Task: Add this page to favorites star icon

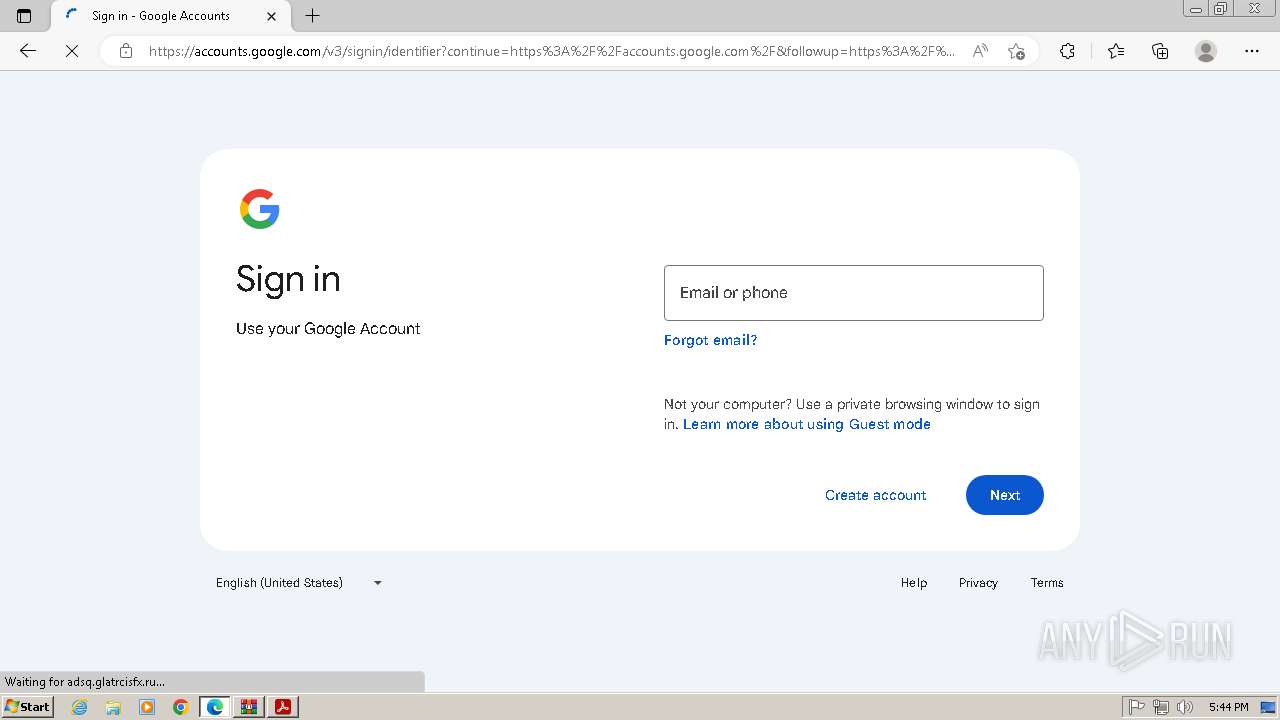Action: (x=1016, y=51)
